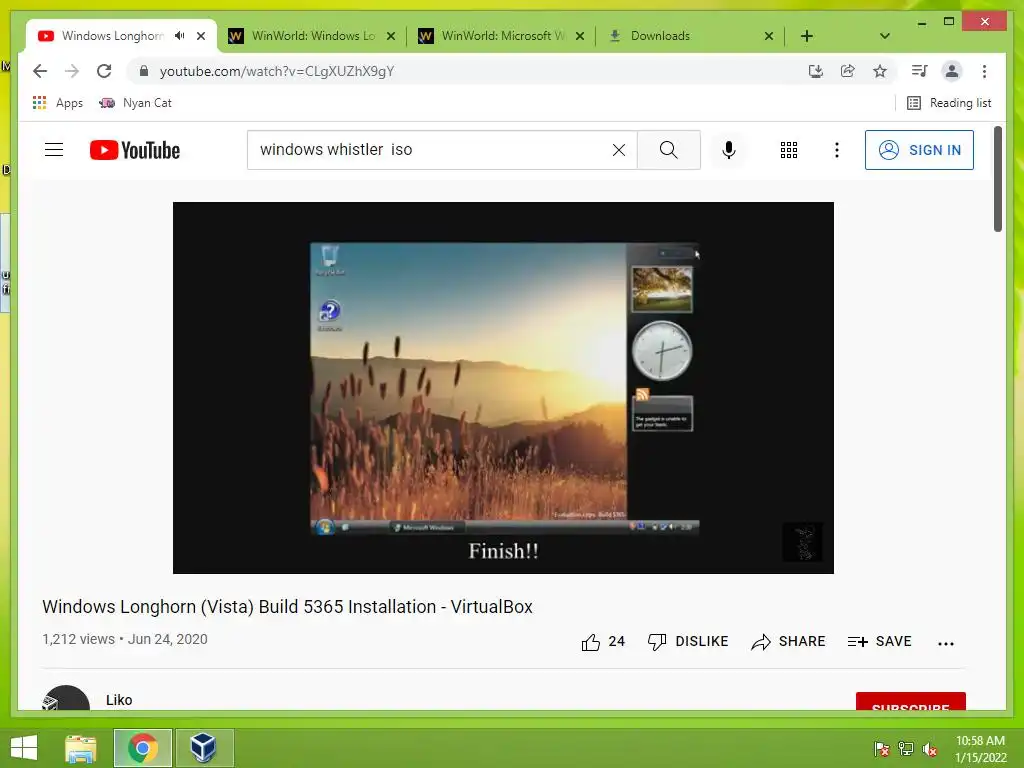Switch to WinWorld: Windows Lo tab
This screenshot has height=768, width=1024.
tap(313, 36)
